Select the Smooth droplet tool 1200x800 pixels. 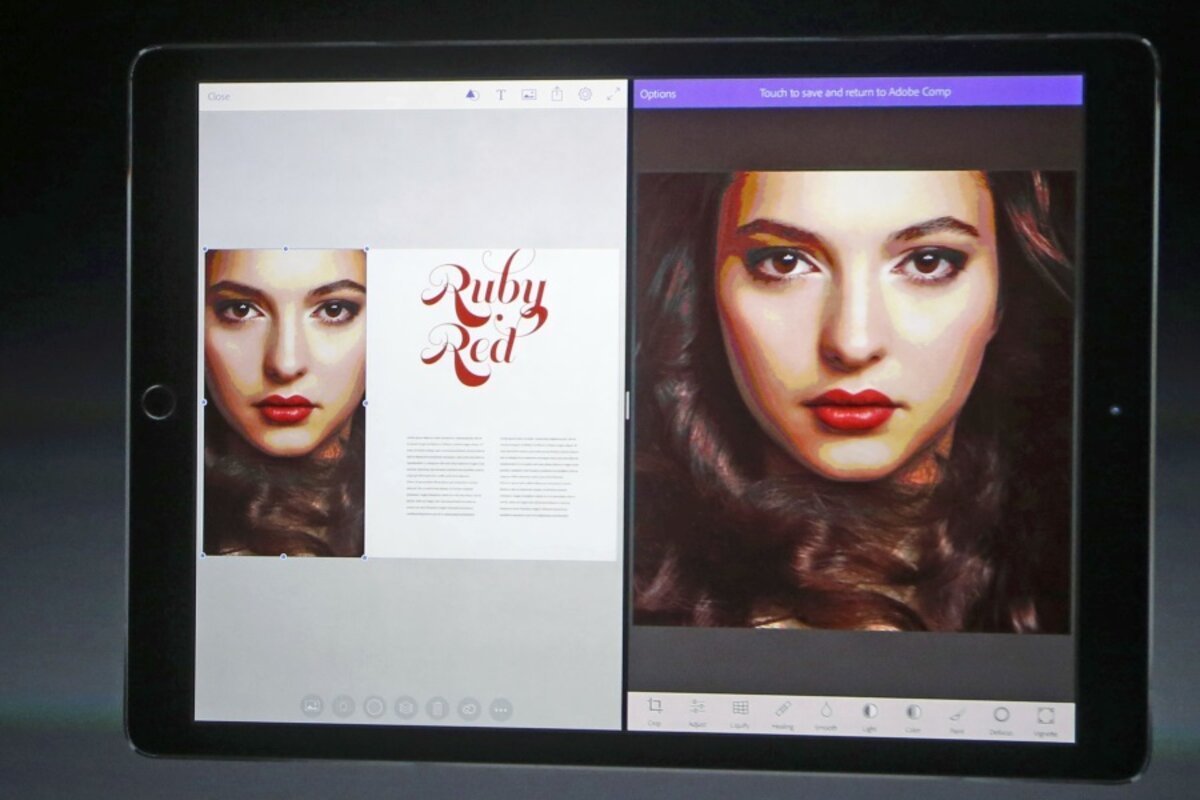click(x=826, y=711)
